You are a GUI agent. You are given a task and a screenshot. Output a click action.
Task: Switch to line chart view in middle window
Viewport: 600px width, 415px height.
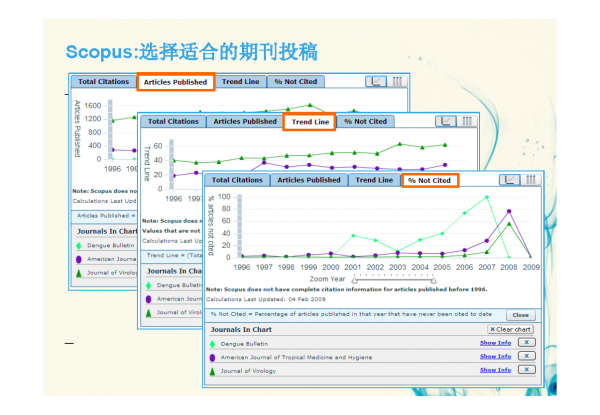pyautogui.click(x=446, y=121)
